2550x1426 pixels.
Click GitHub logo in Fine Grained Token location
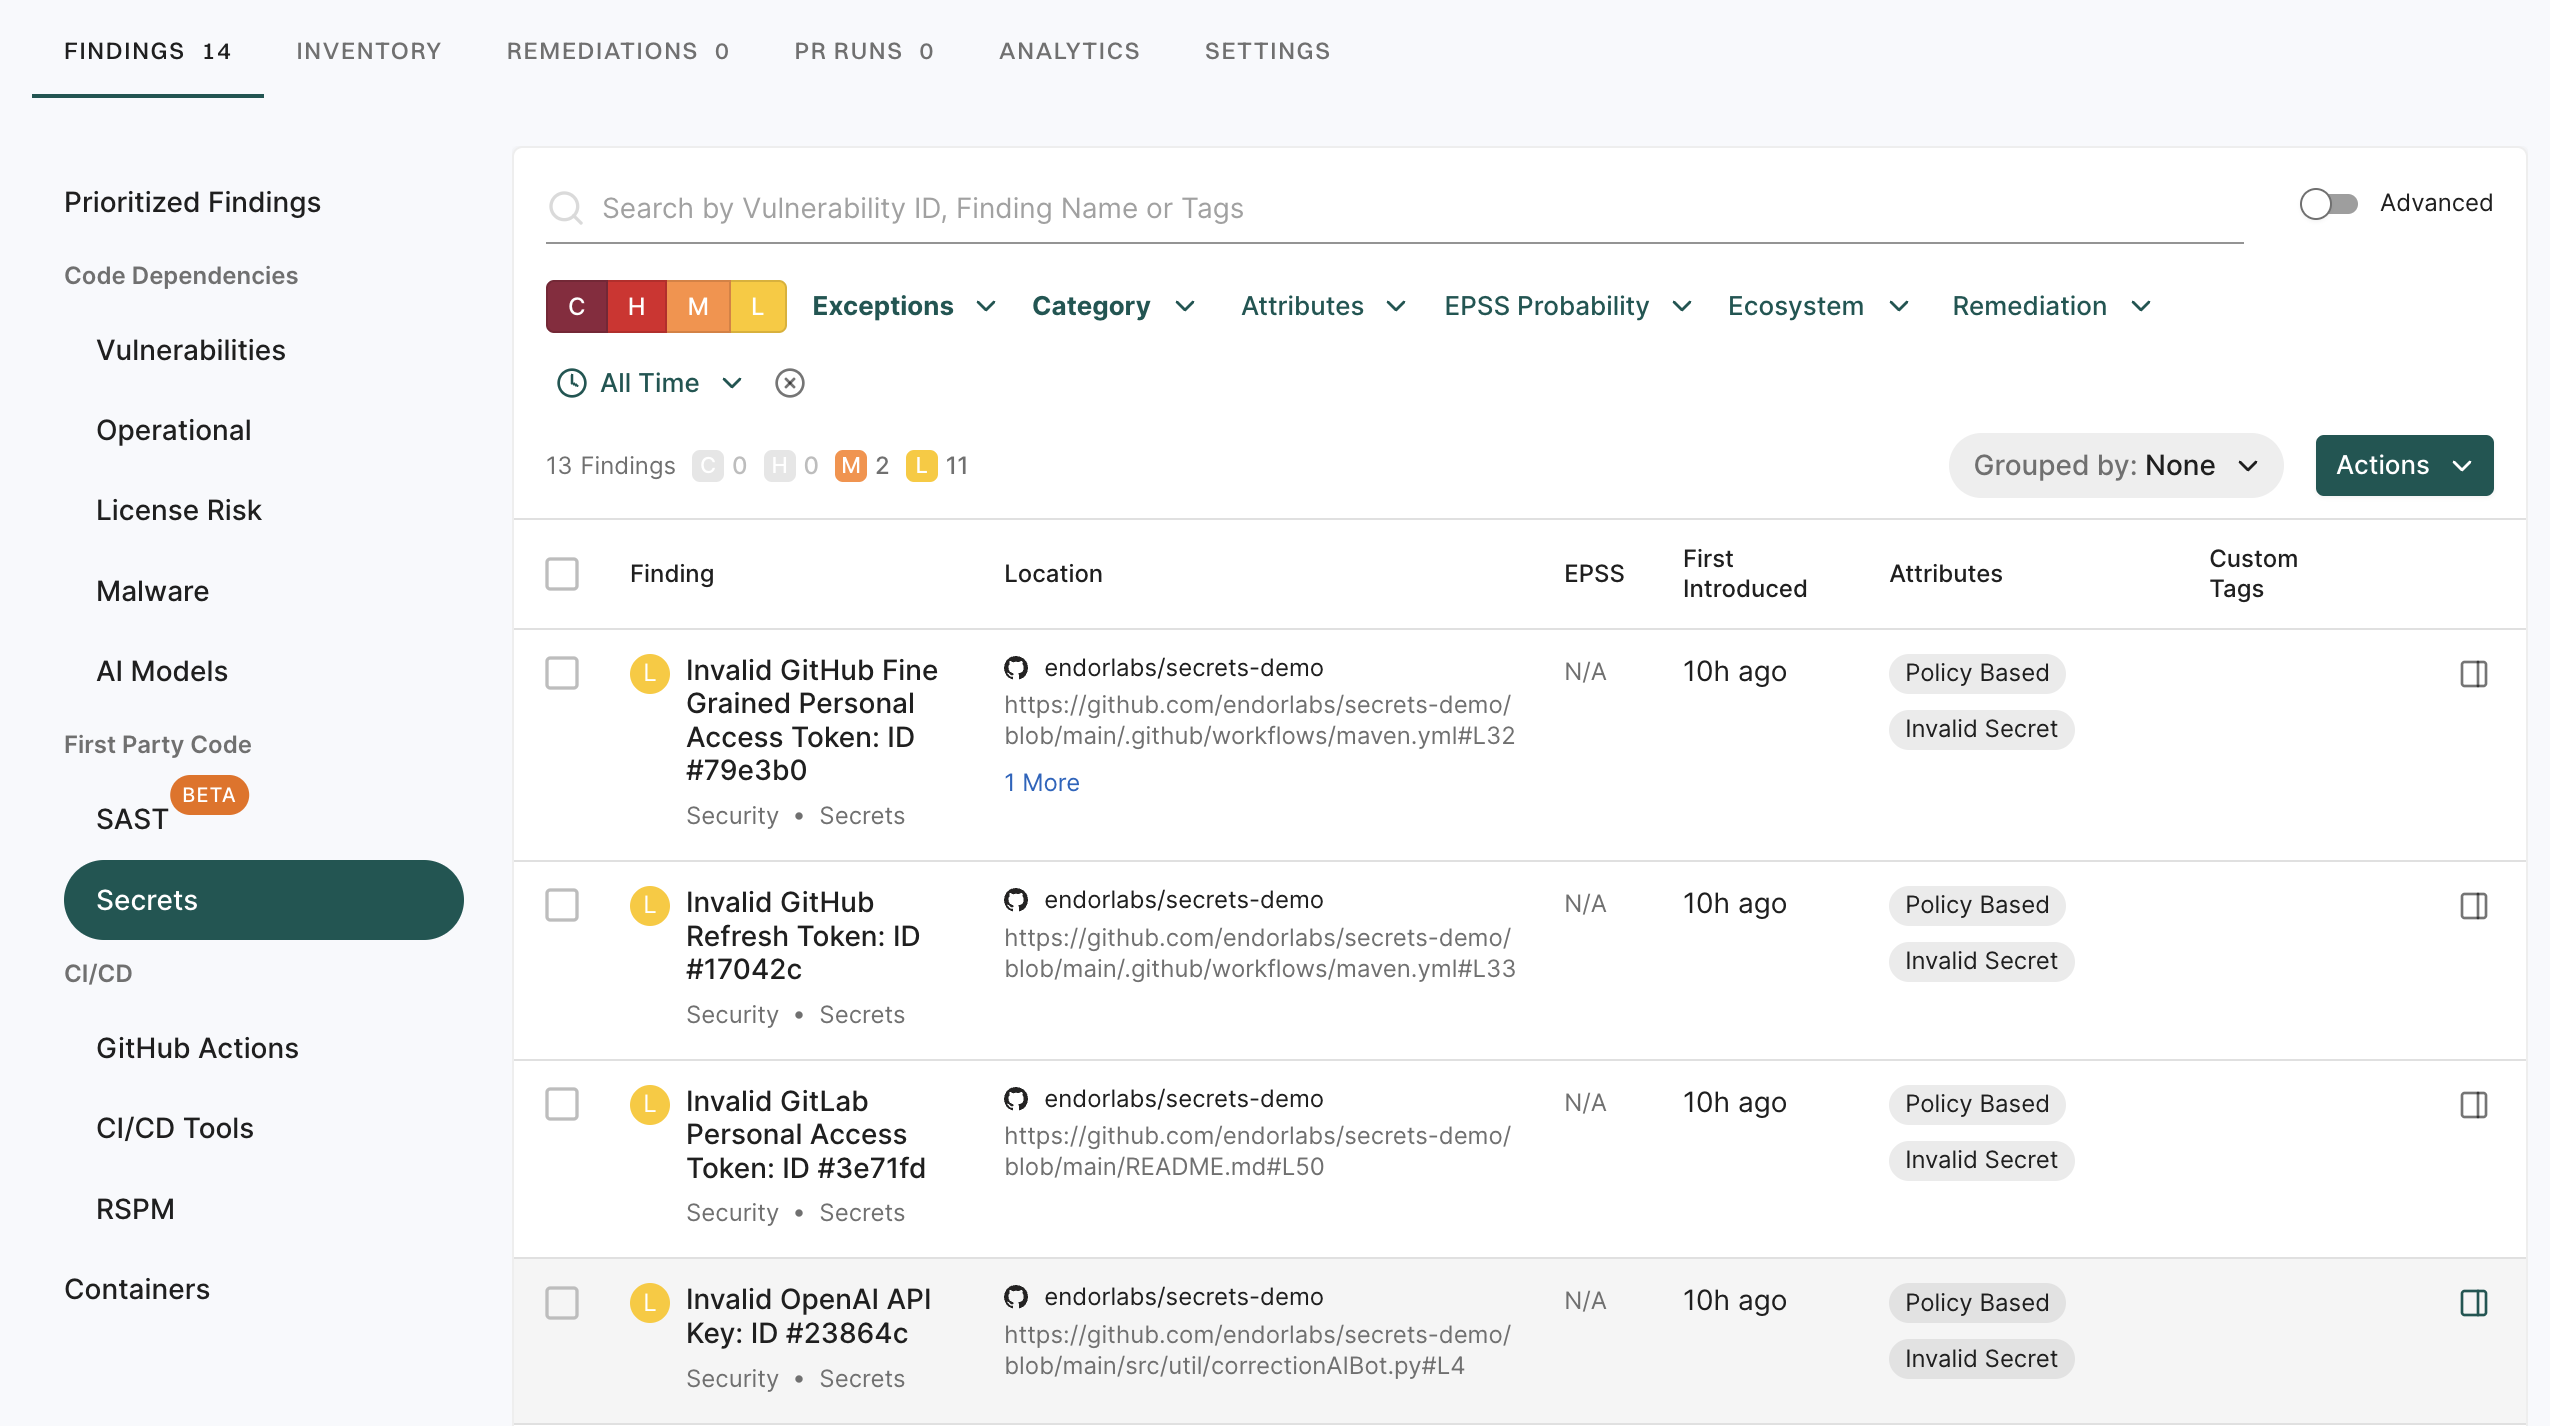click(1016, 668)
